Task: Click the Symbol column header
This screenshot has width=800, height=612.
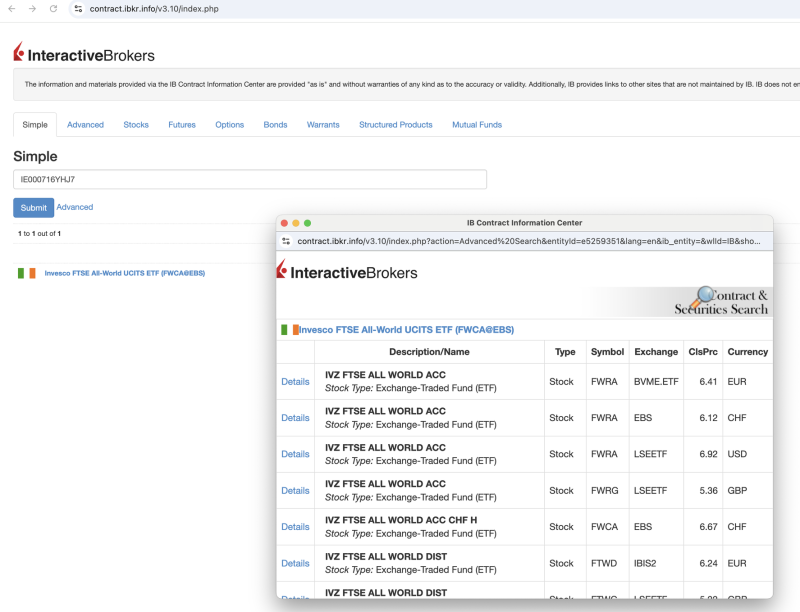Action: [x=607, y=352]
